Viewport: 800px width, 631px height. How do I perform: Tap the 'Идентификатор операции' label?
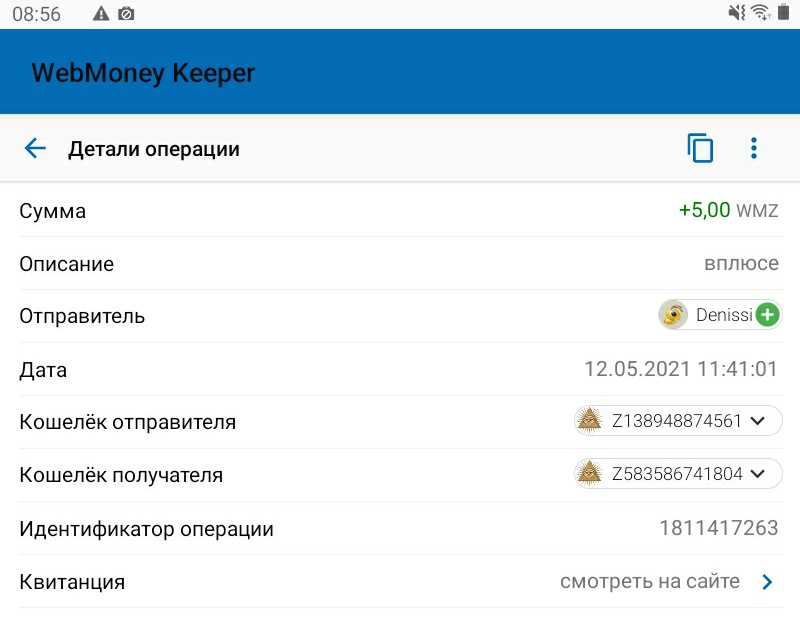pyautogui.click(x=146, y=529)
